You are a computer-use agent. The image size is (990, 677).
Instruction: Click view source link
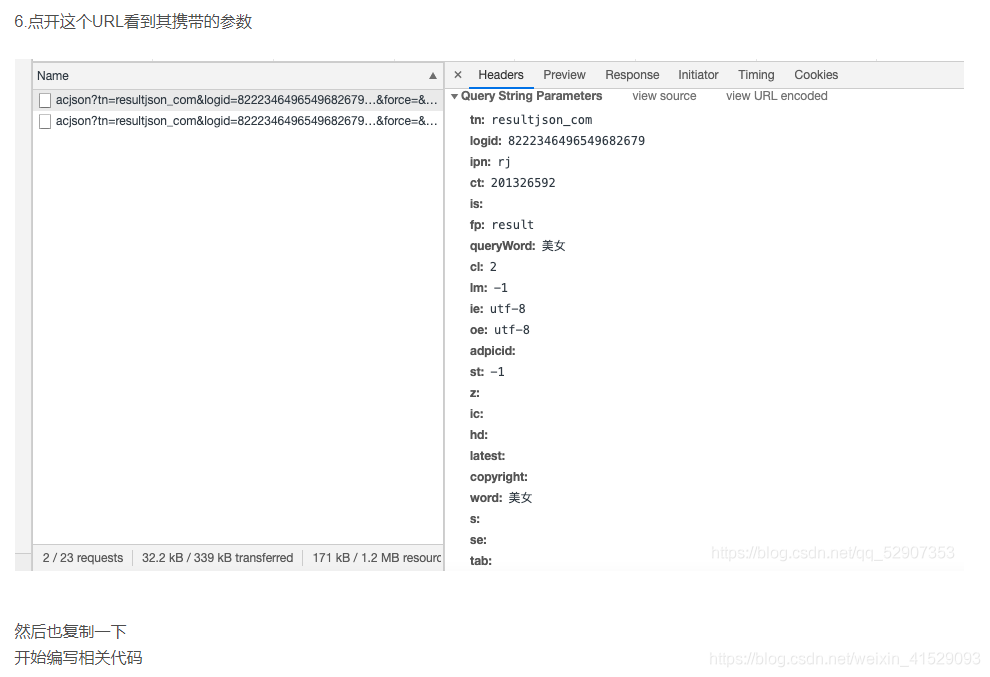tap(664, 96)
